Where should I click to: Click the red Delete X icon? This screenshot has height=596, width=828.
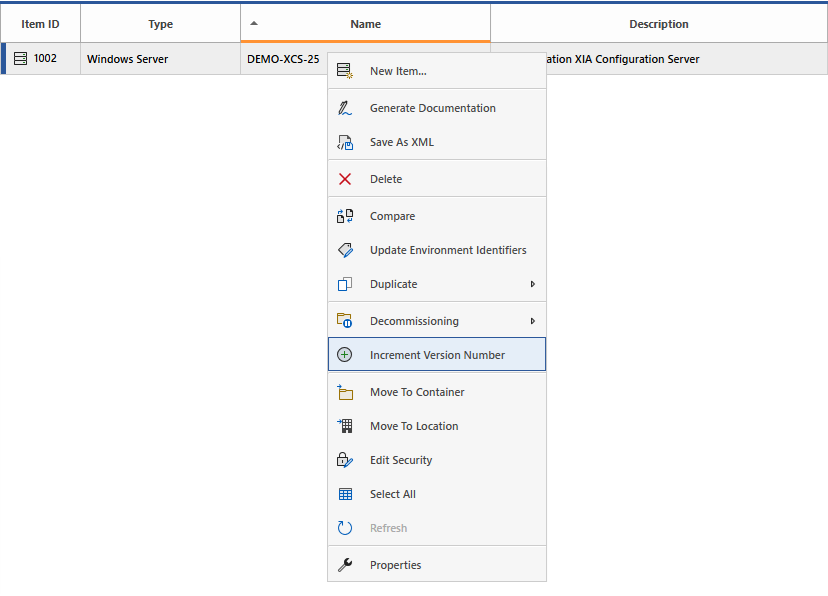pyautogui.click(x=345, y=179)
